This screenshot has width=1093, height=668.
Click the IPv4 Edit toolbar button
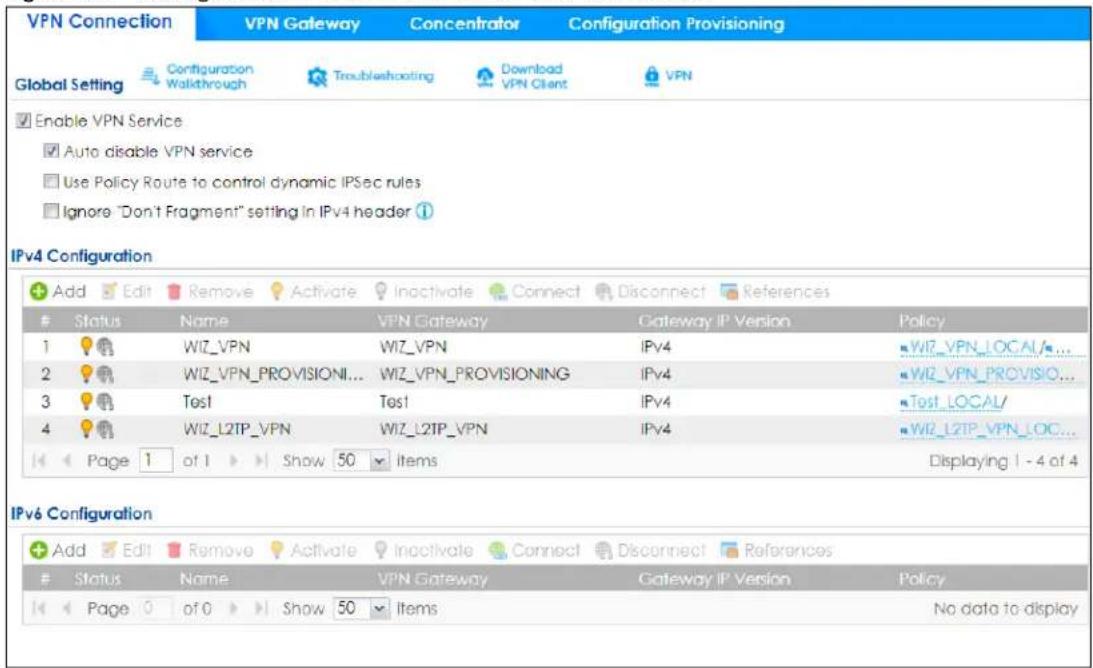click(x=126, y=291)
